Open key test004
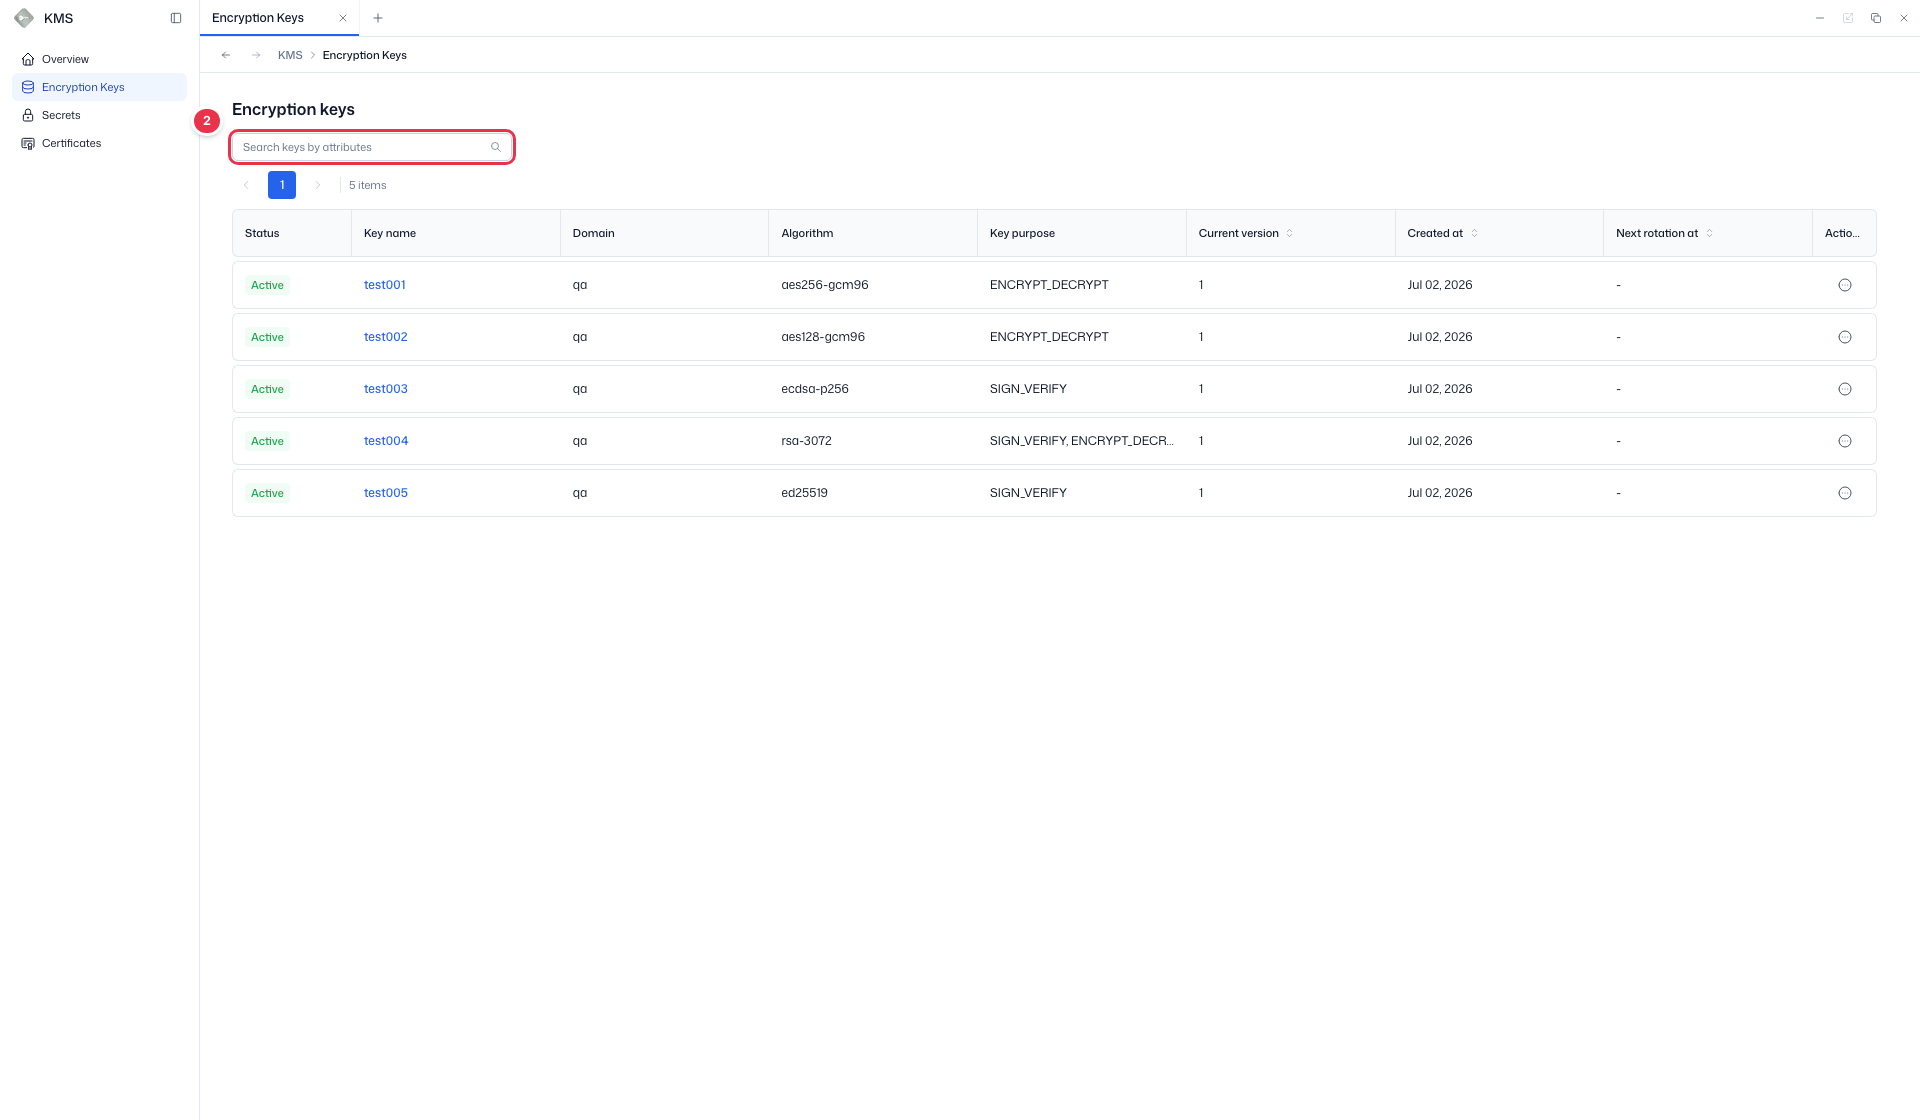Image resolution: width=1920 pixels, height=1120 pixels. (x=386, y=441)
